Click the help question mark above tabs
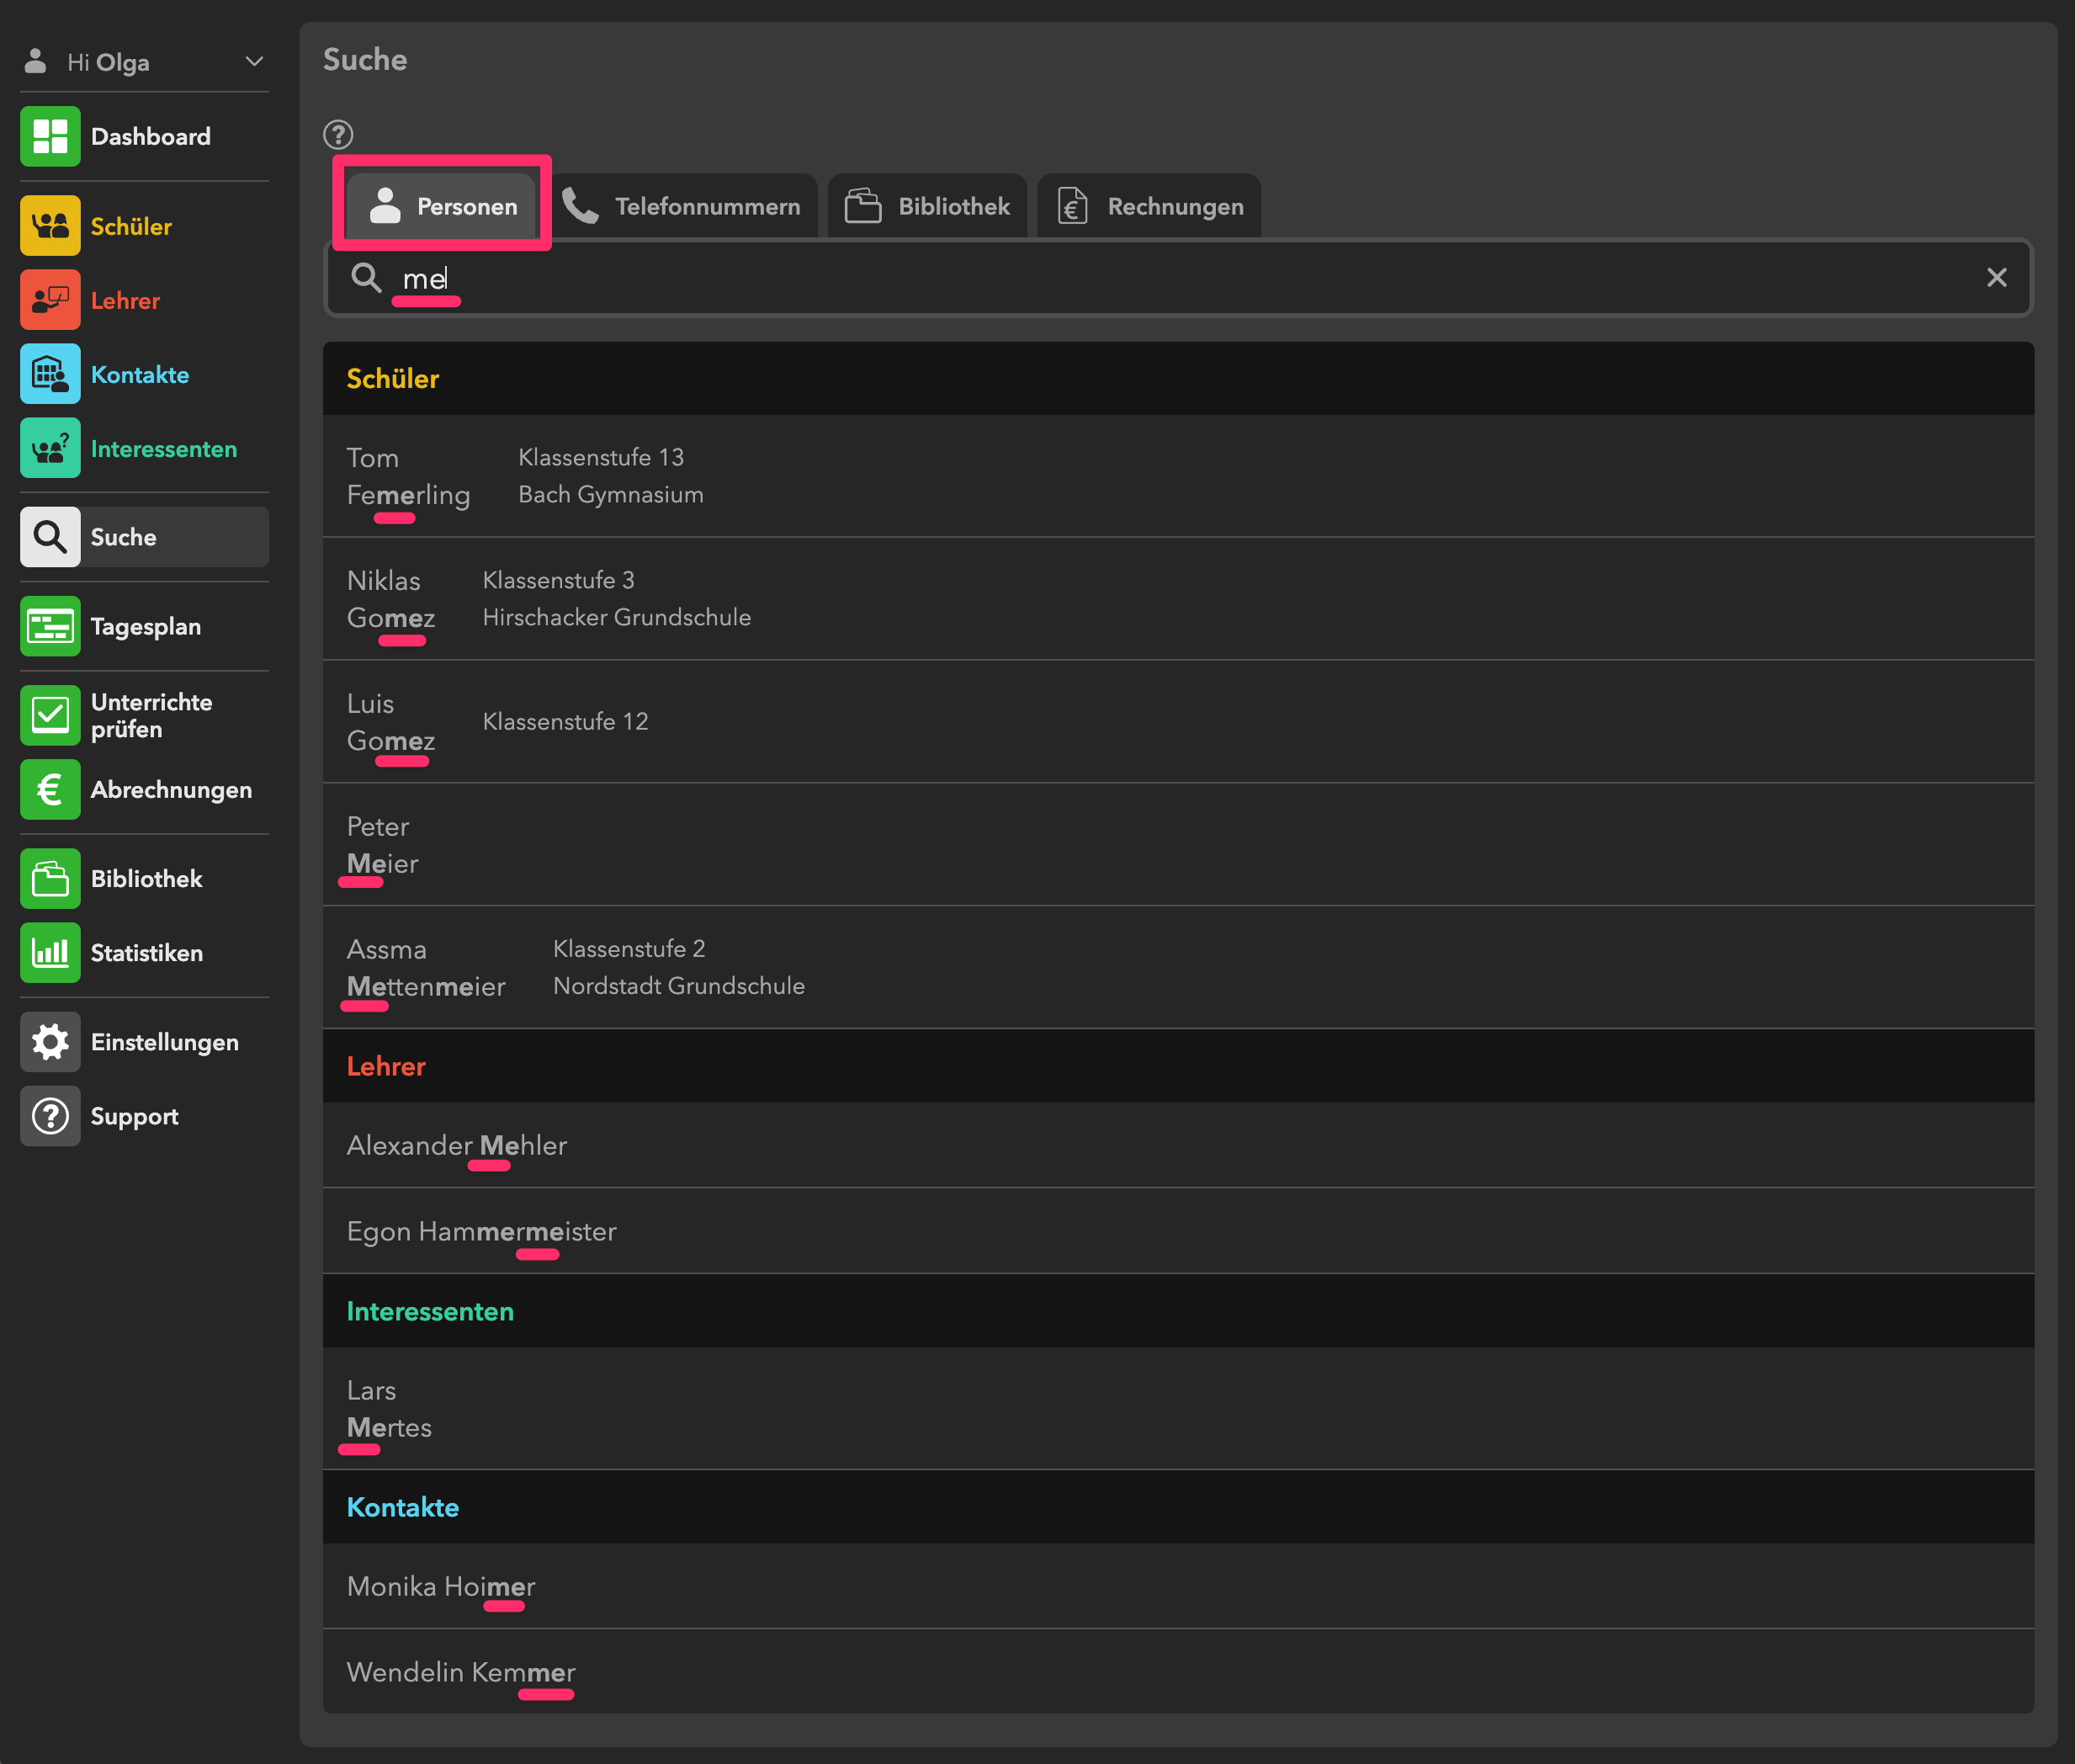 [338, 134]
